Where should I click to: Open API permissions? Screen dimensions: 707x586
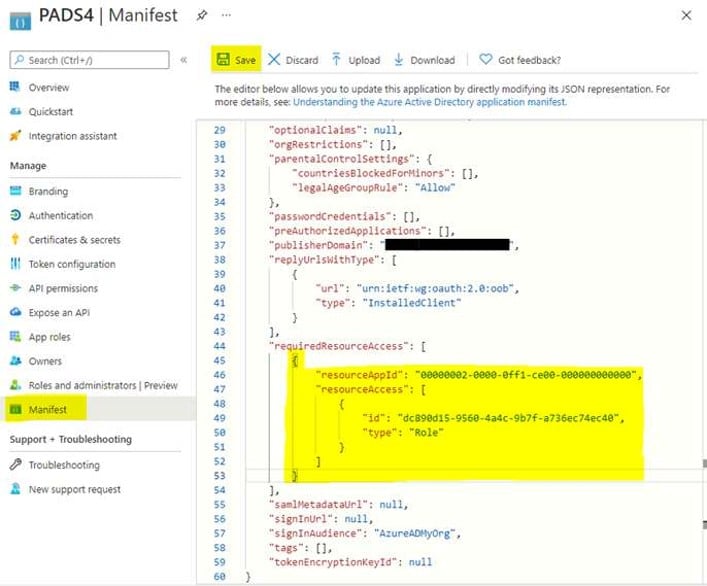pyautogui.click(x=63, y=288)
